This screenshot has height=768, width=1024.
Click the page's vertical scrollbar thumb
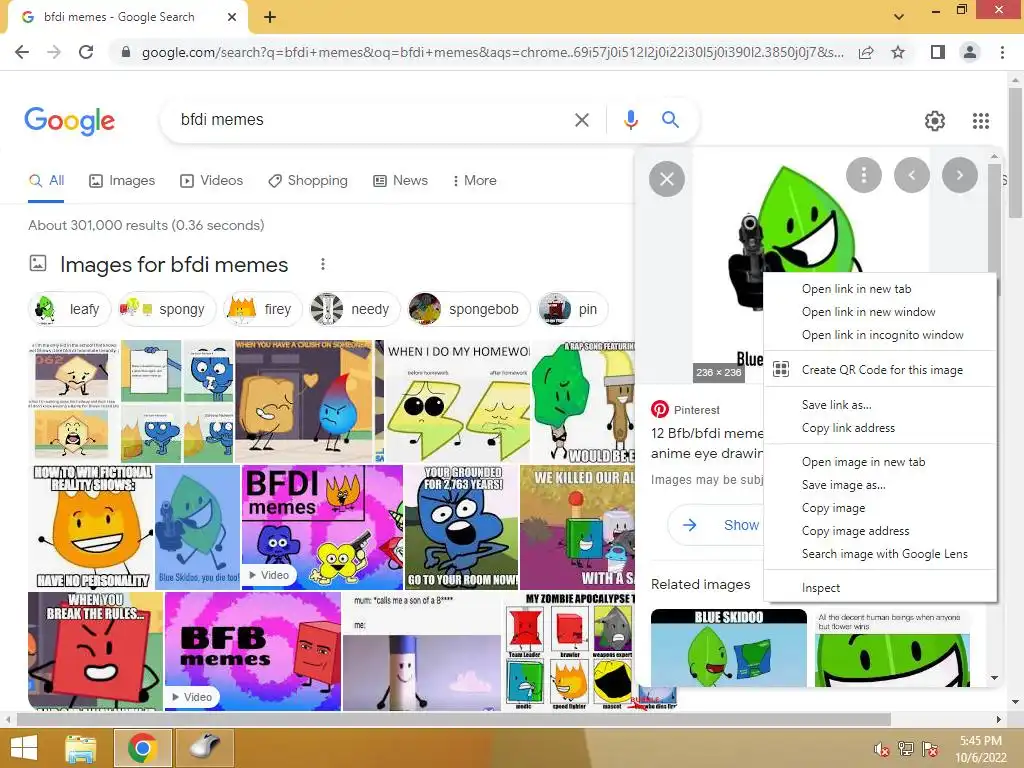click(1015, 152)
